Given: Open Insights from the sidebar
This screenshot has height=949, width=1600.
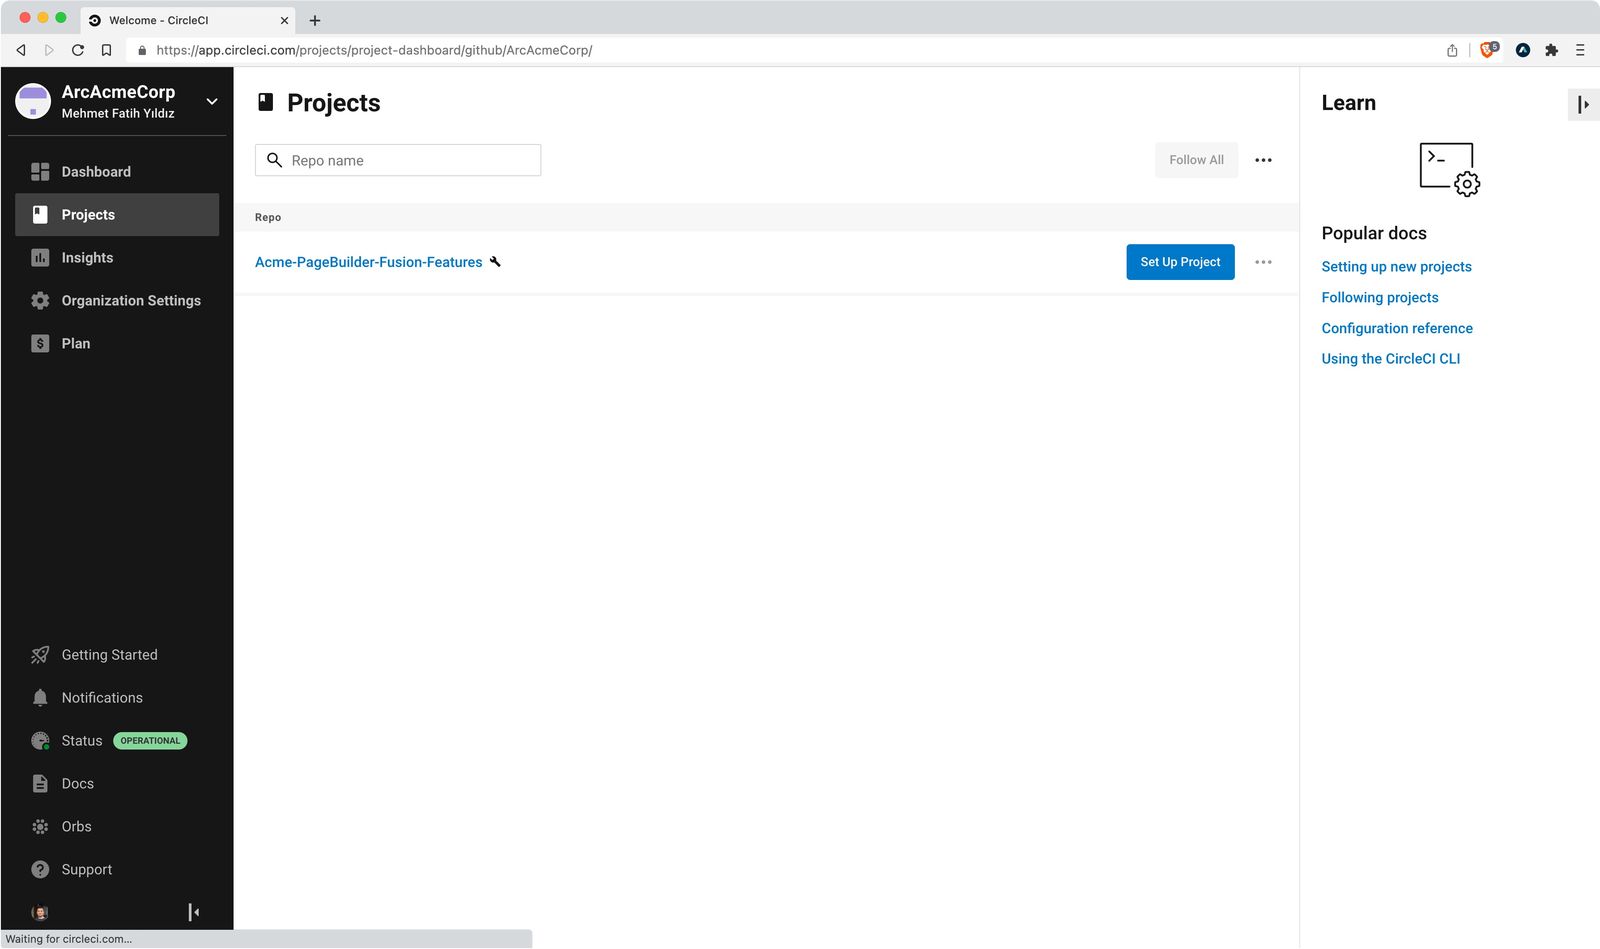Looking at the screenshot, I should point(117,258).
